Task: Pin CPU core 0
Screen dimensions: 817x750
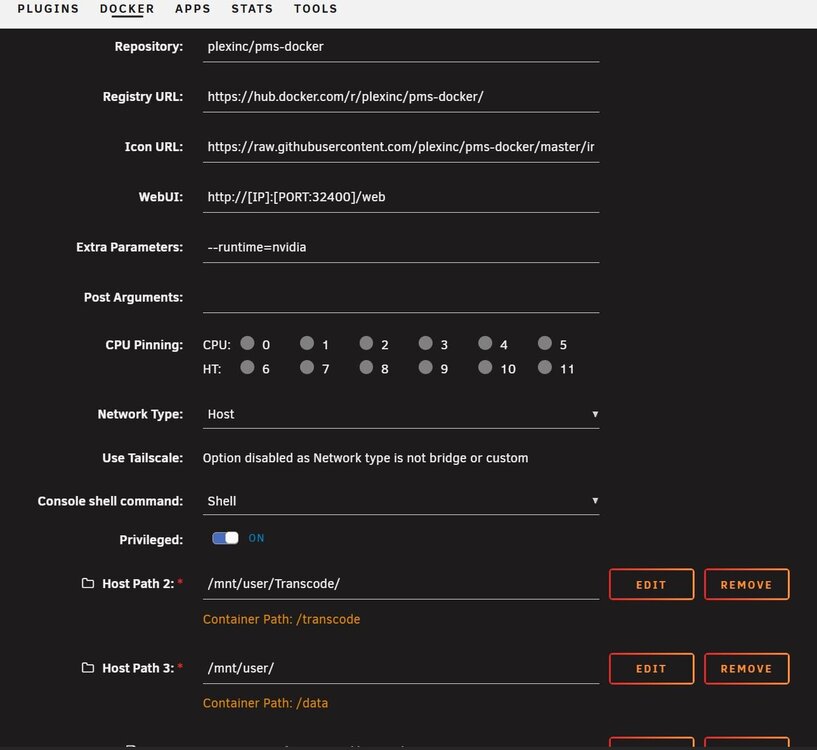Action: point(247,343)
